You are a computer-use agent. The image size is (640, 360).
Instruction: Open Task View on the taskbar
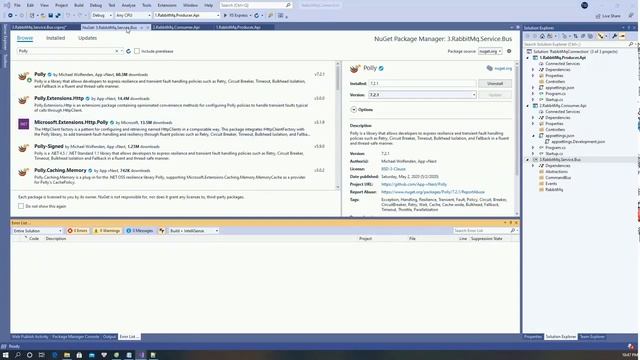[41, 355]
